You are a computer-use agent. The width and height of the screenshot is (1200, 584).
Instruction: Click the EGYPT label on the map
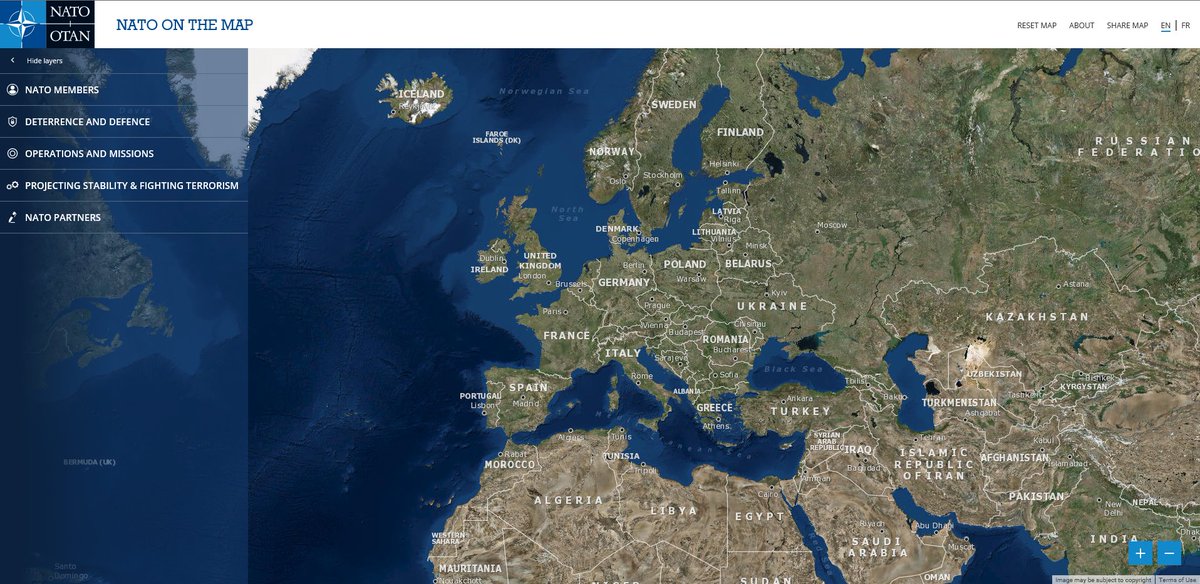point(760,517)
